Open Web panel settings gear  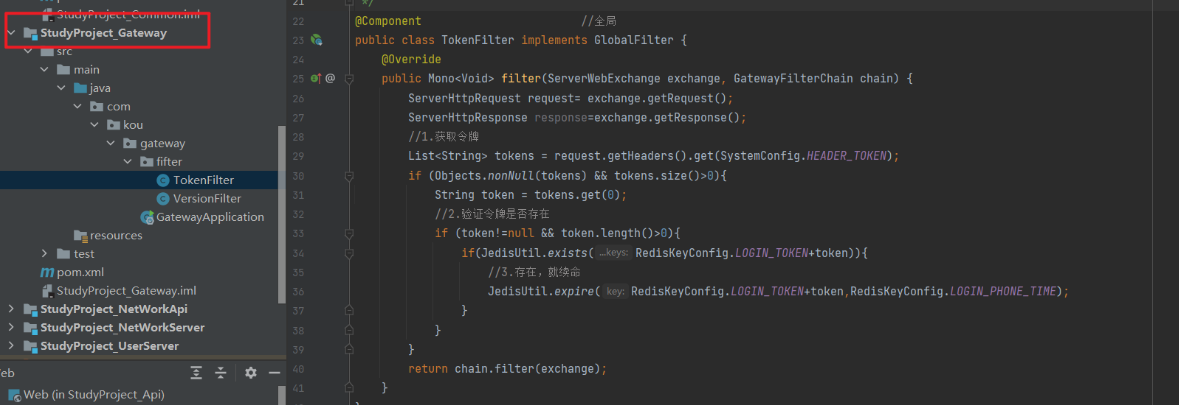[251, 373]
